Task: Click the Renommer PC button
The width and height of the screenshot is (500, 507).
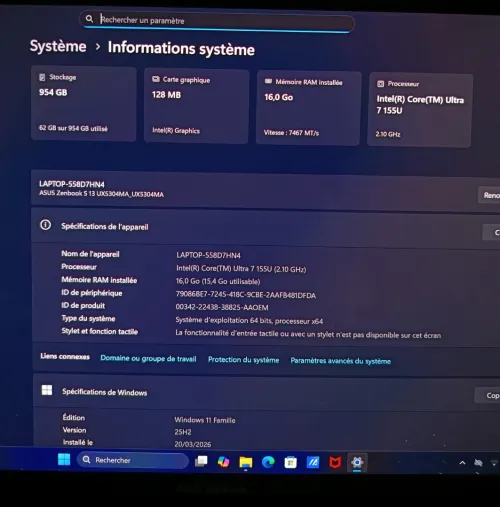Action: (x=489, y=195)
